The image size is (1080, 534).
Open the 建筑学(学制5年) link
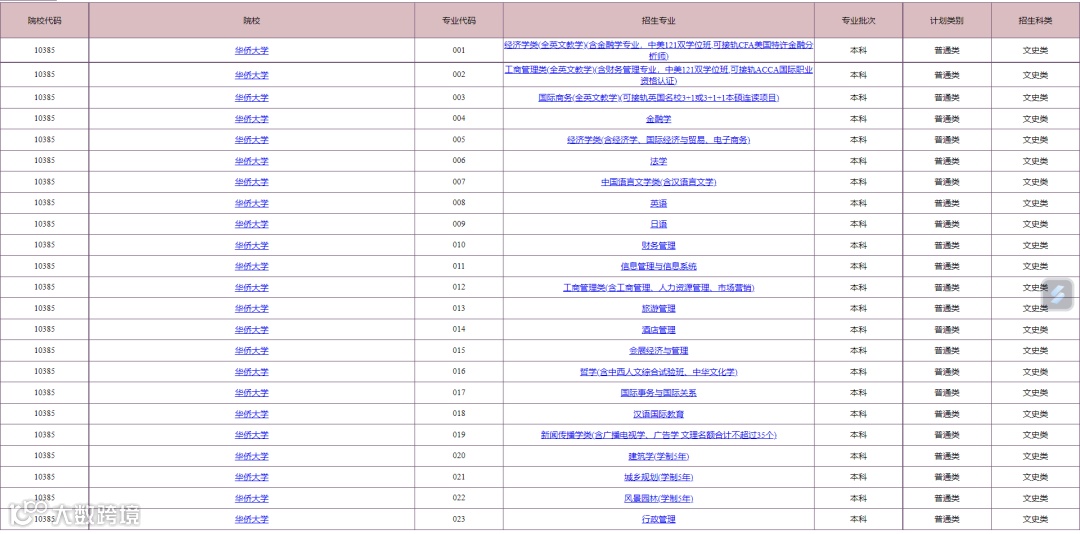click(658, 456)
